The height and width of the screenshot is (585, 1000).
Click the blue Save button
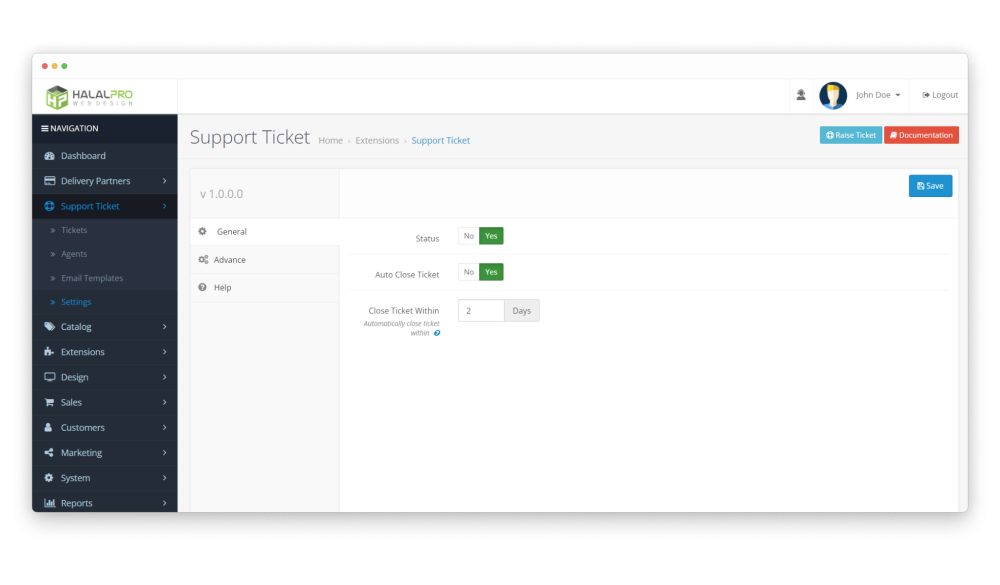(x=930, y=186)
